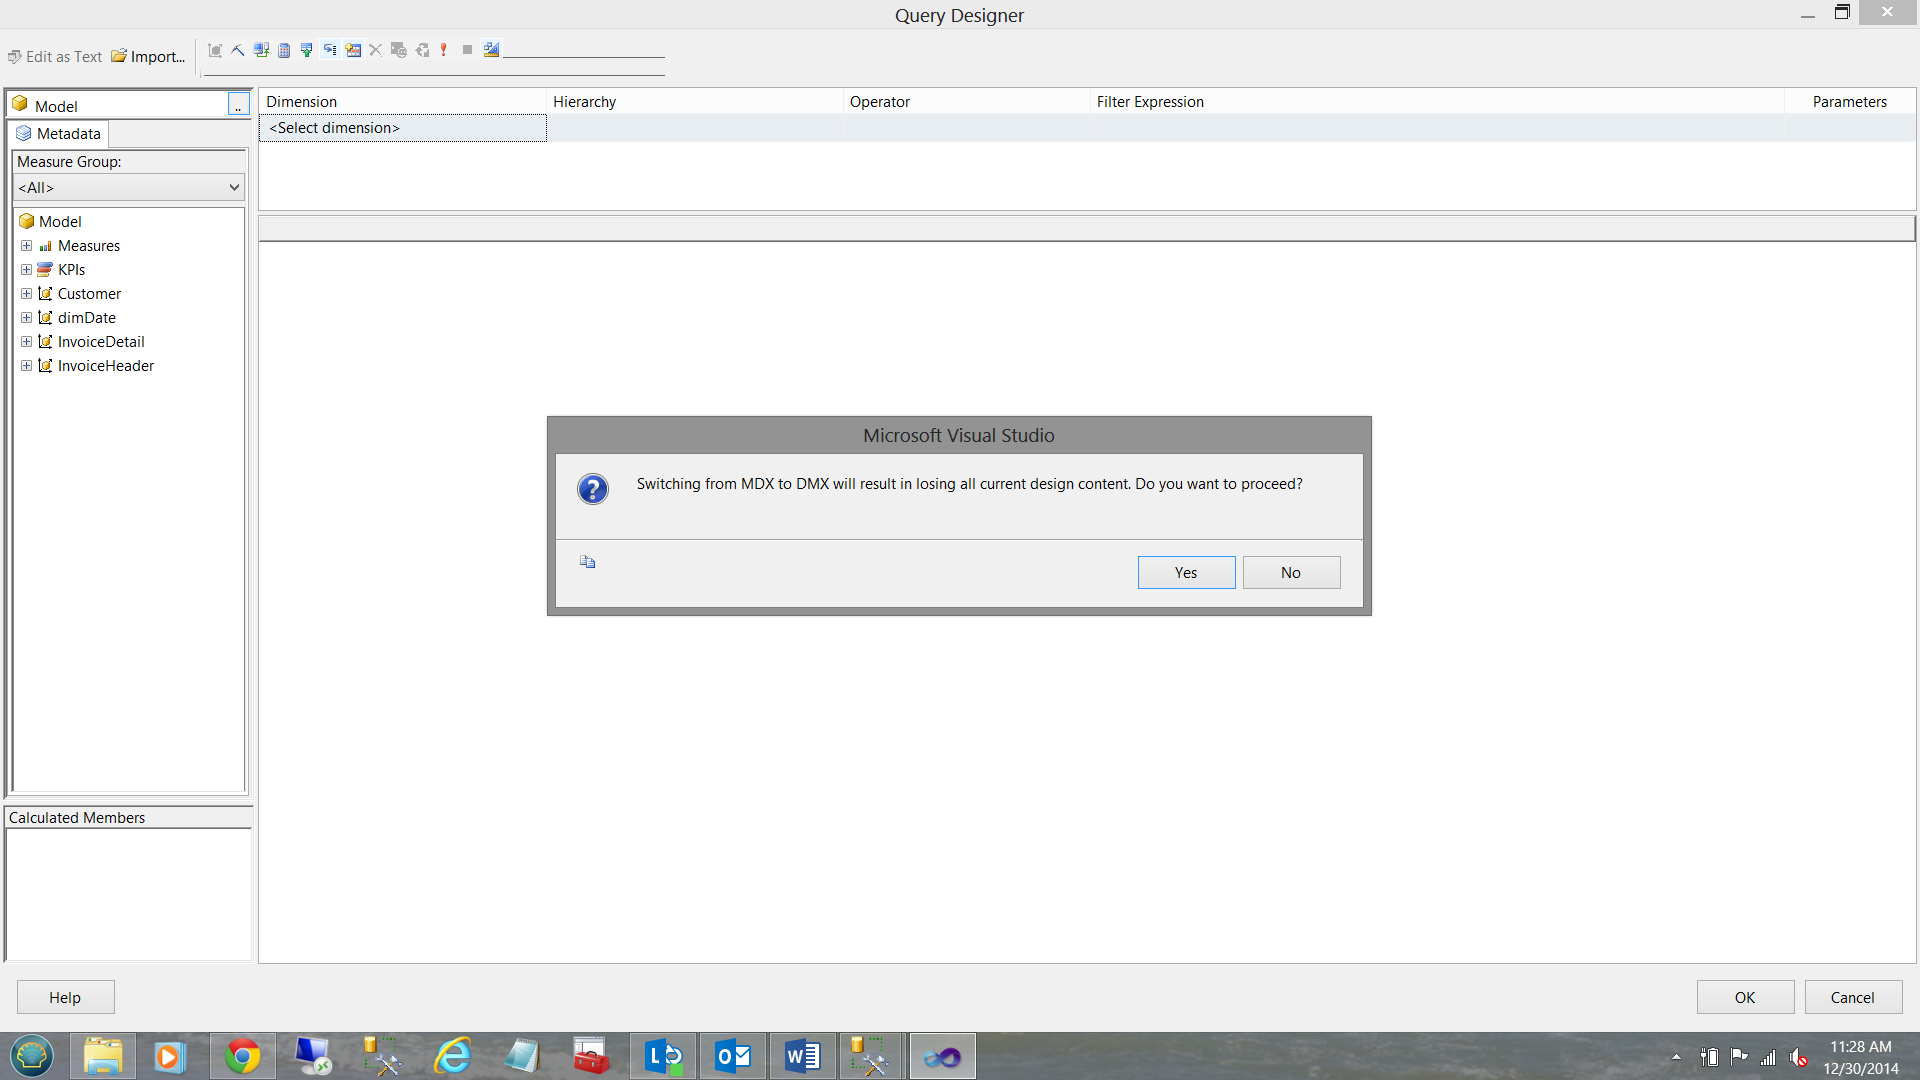Click Import button in toolbar
The height and width of the screenshot is (1080, 1920).
(148, 57)
